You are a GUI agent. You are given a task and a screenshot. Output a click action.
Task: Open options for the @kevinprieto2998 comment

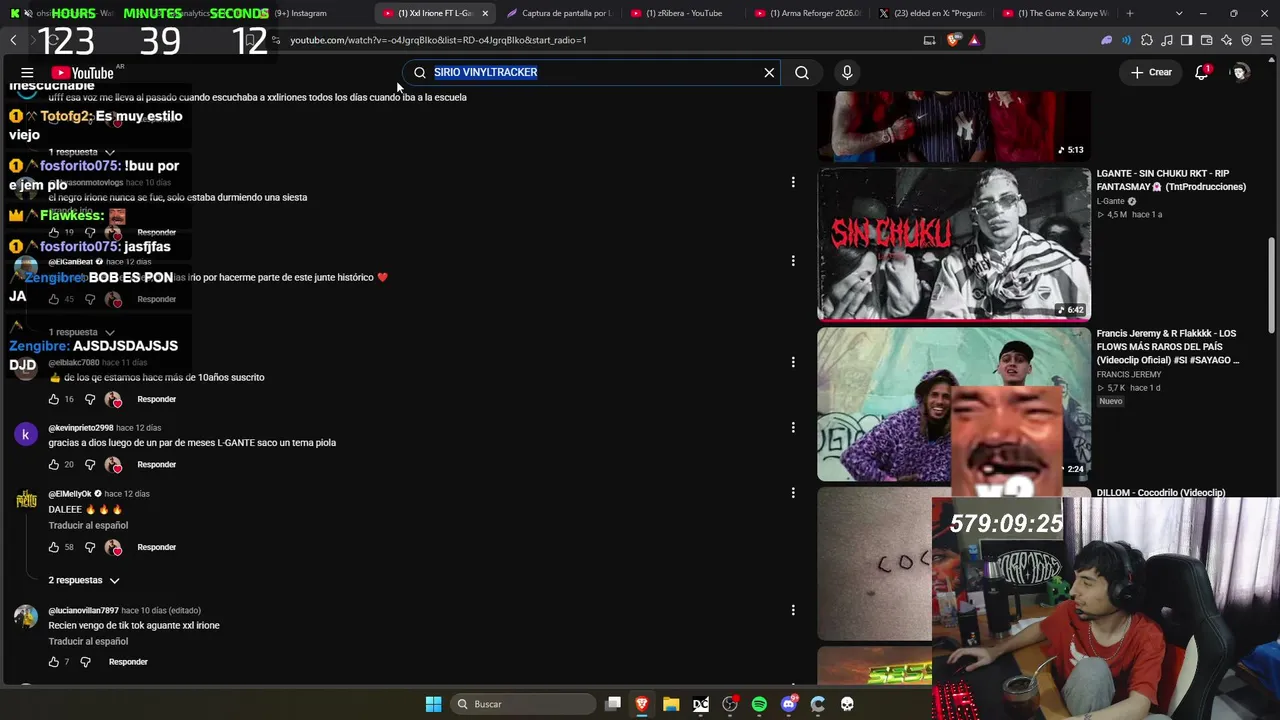(x=793, y=427)
